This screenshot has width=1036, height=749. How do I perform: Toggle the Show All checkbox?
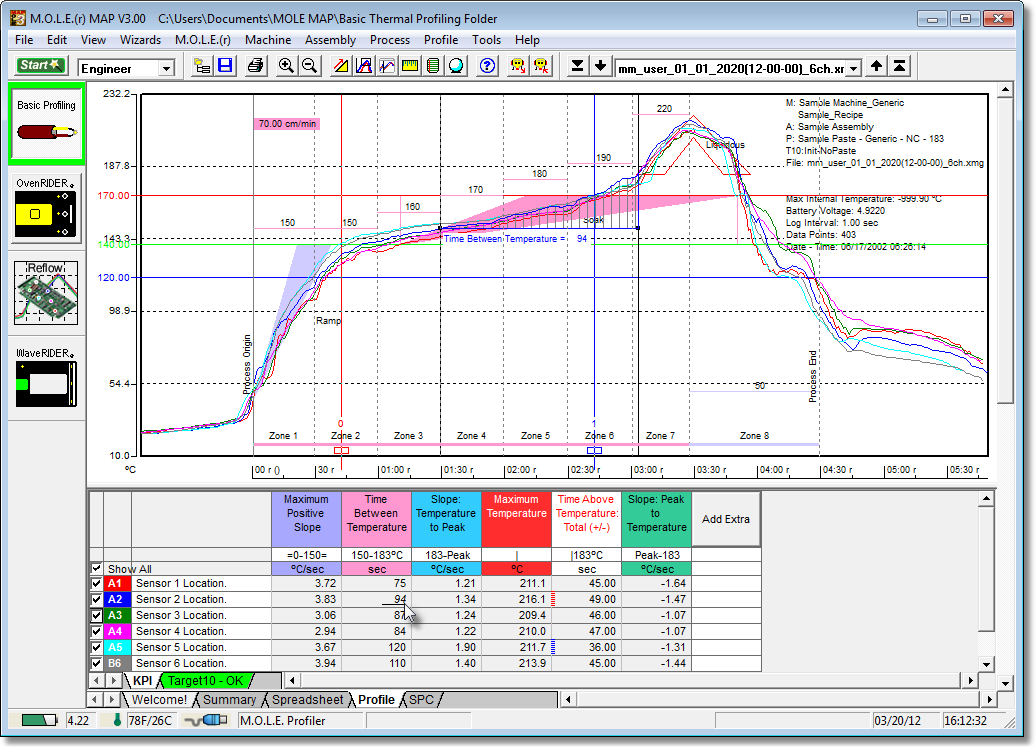tap(96, 568)
